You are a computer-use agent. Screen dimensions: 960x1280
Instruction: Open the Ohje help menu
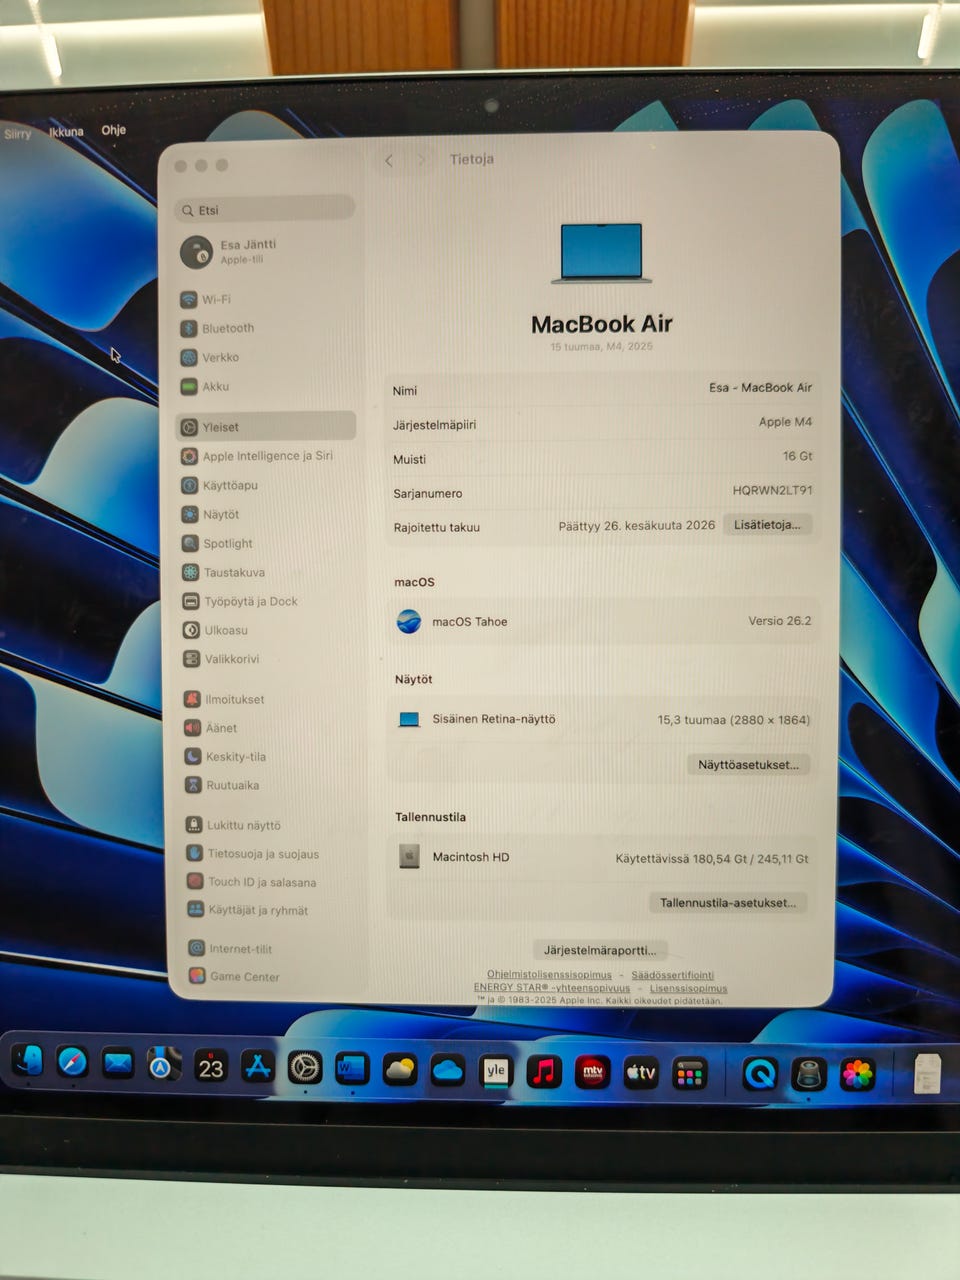[113, 129]
